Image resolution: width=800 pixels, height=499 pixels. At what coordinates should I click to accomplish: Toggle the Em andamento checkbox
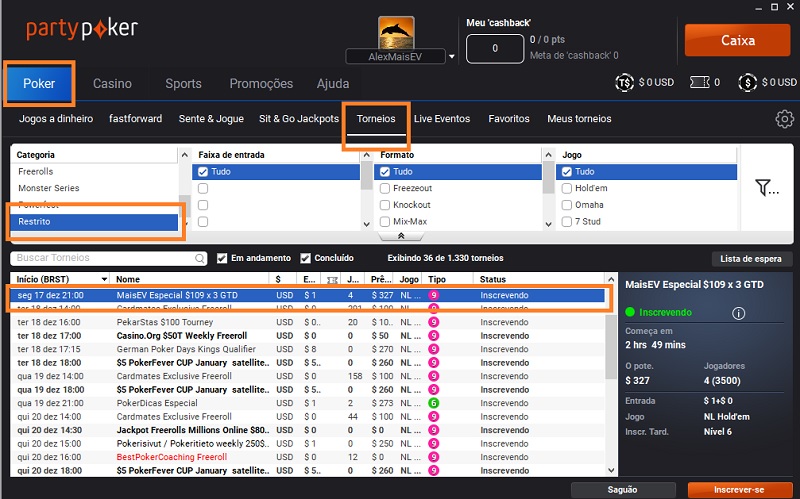pos(221,258)
